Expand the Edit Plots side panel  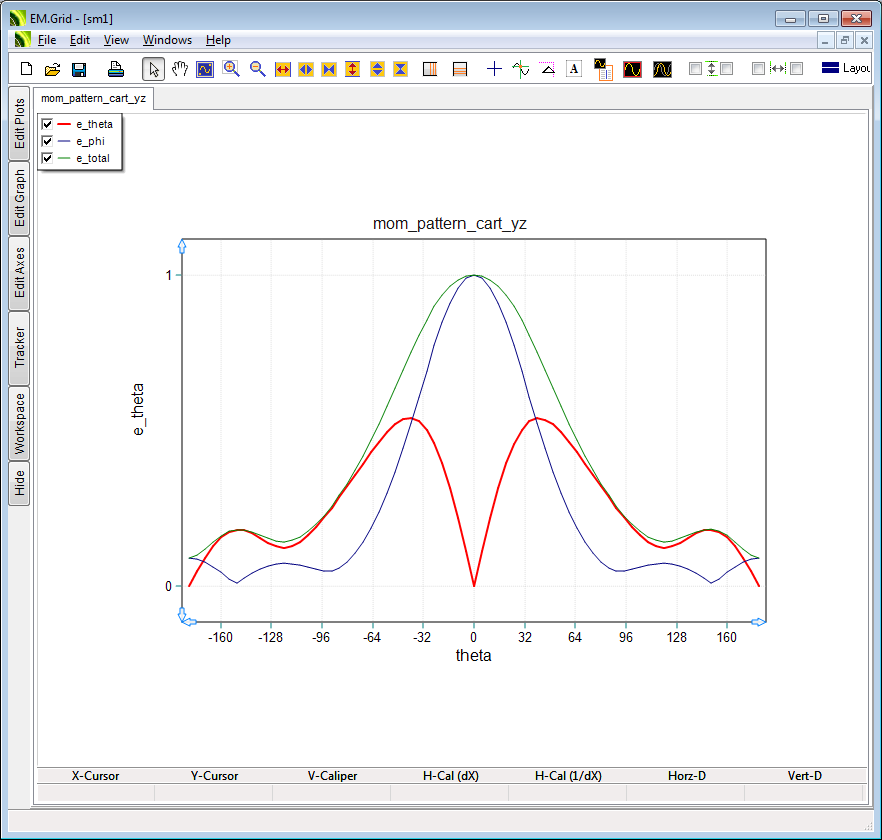(19, 124)
